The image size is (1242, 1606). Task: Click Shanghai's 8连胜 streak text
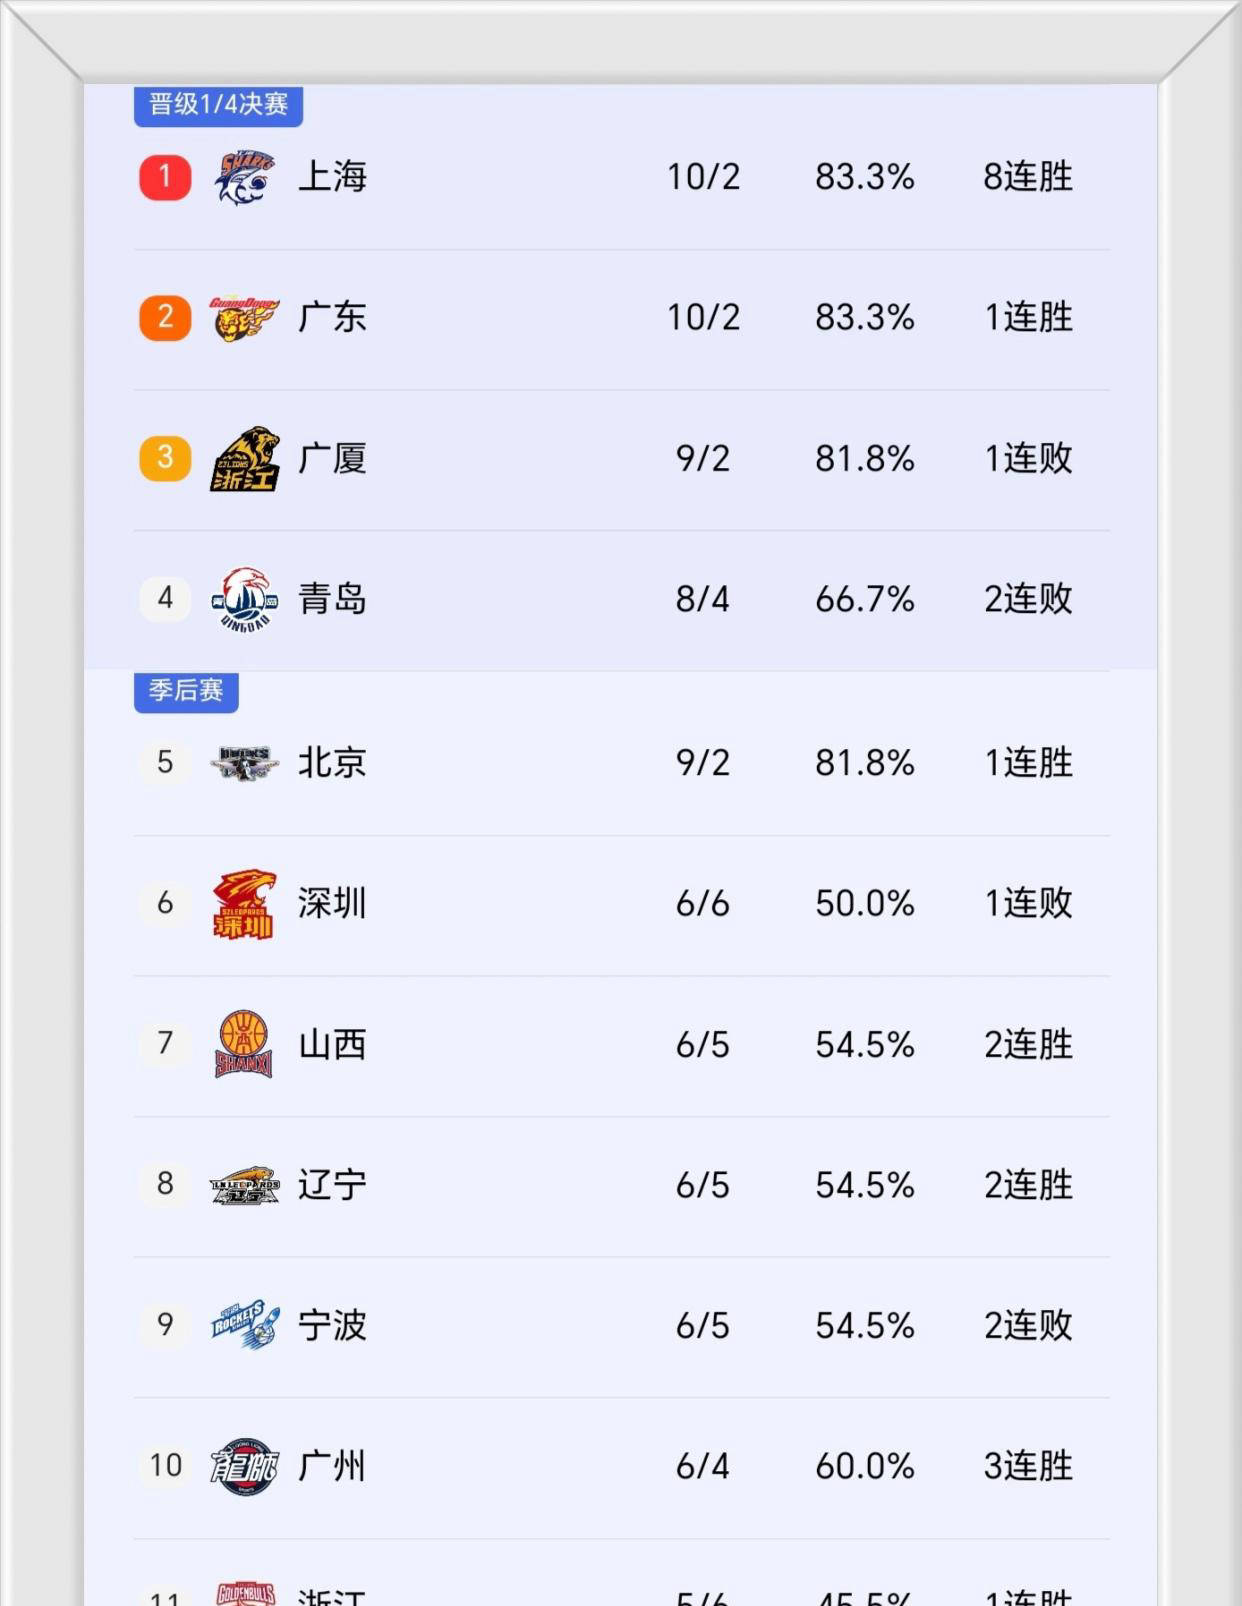pyautogui.click(x=1027, y=177)
